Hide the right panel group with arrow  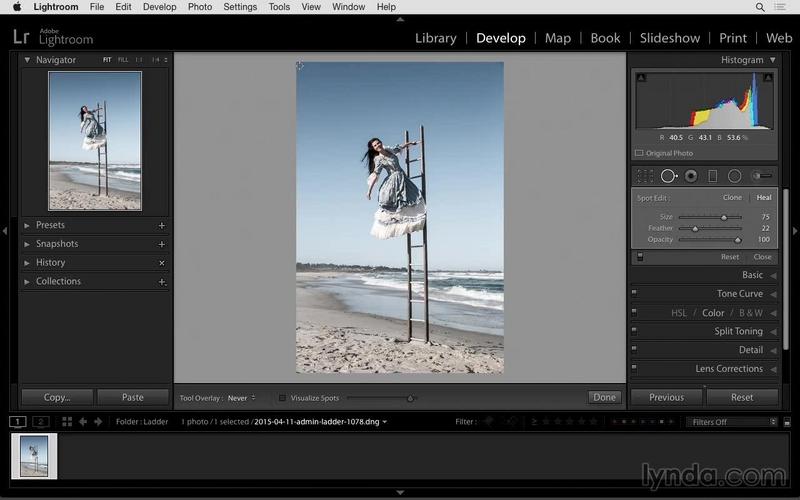[x=795, y=231]
